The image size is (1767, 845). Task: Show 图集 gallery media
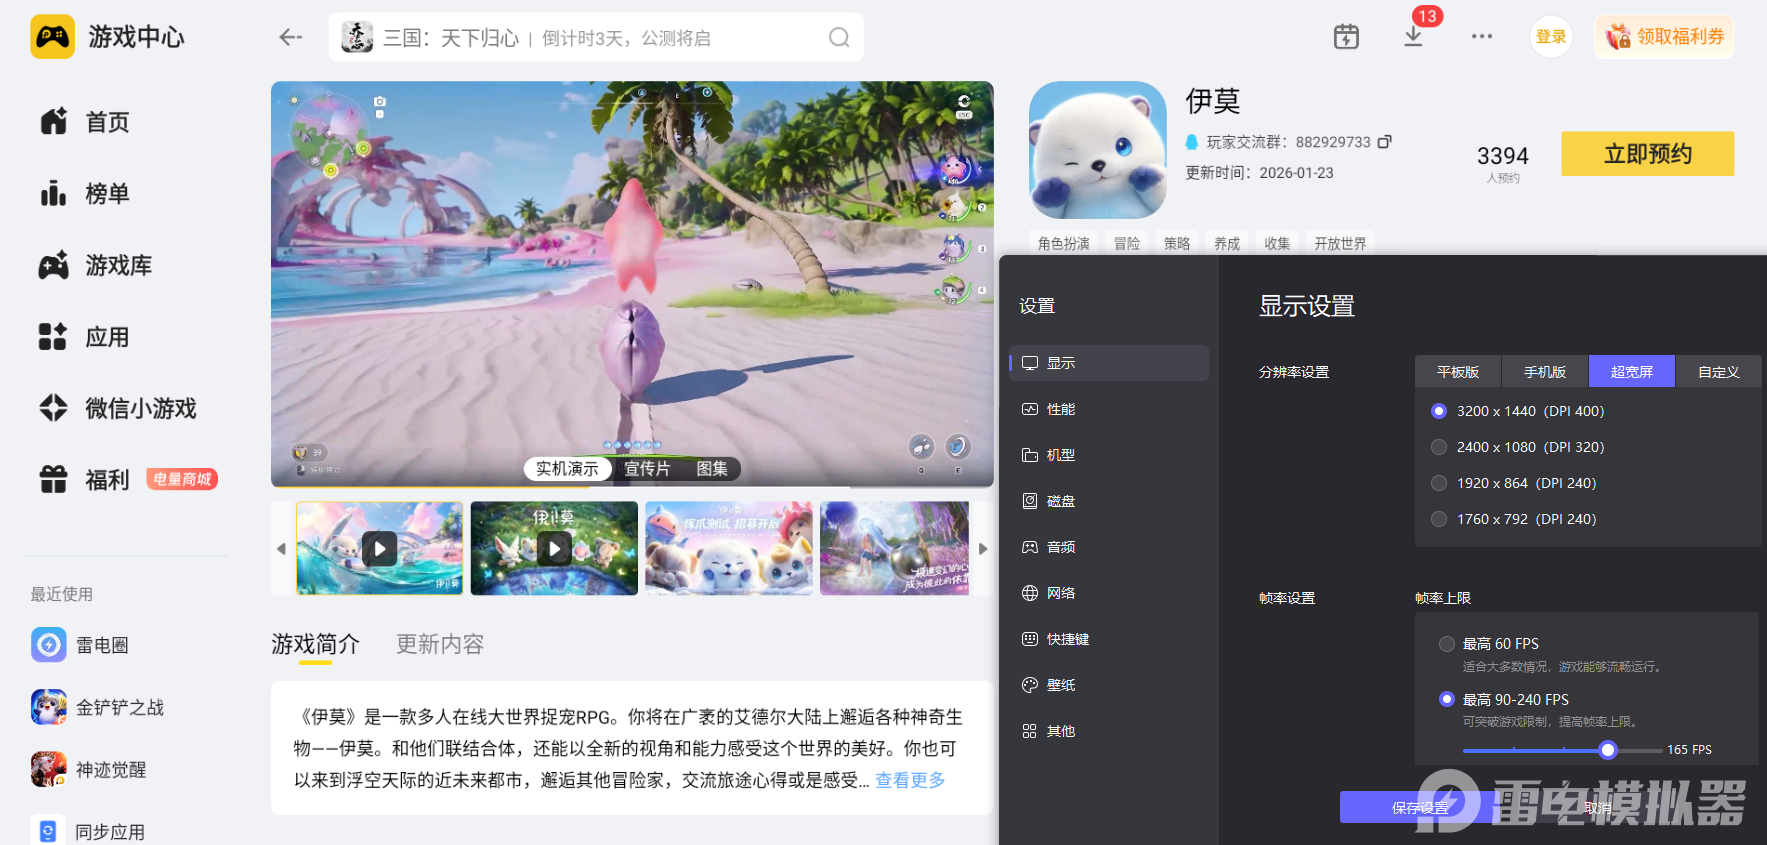(712, 469)
